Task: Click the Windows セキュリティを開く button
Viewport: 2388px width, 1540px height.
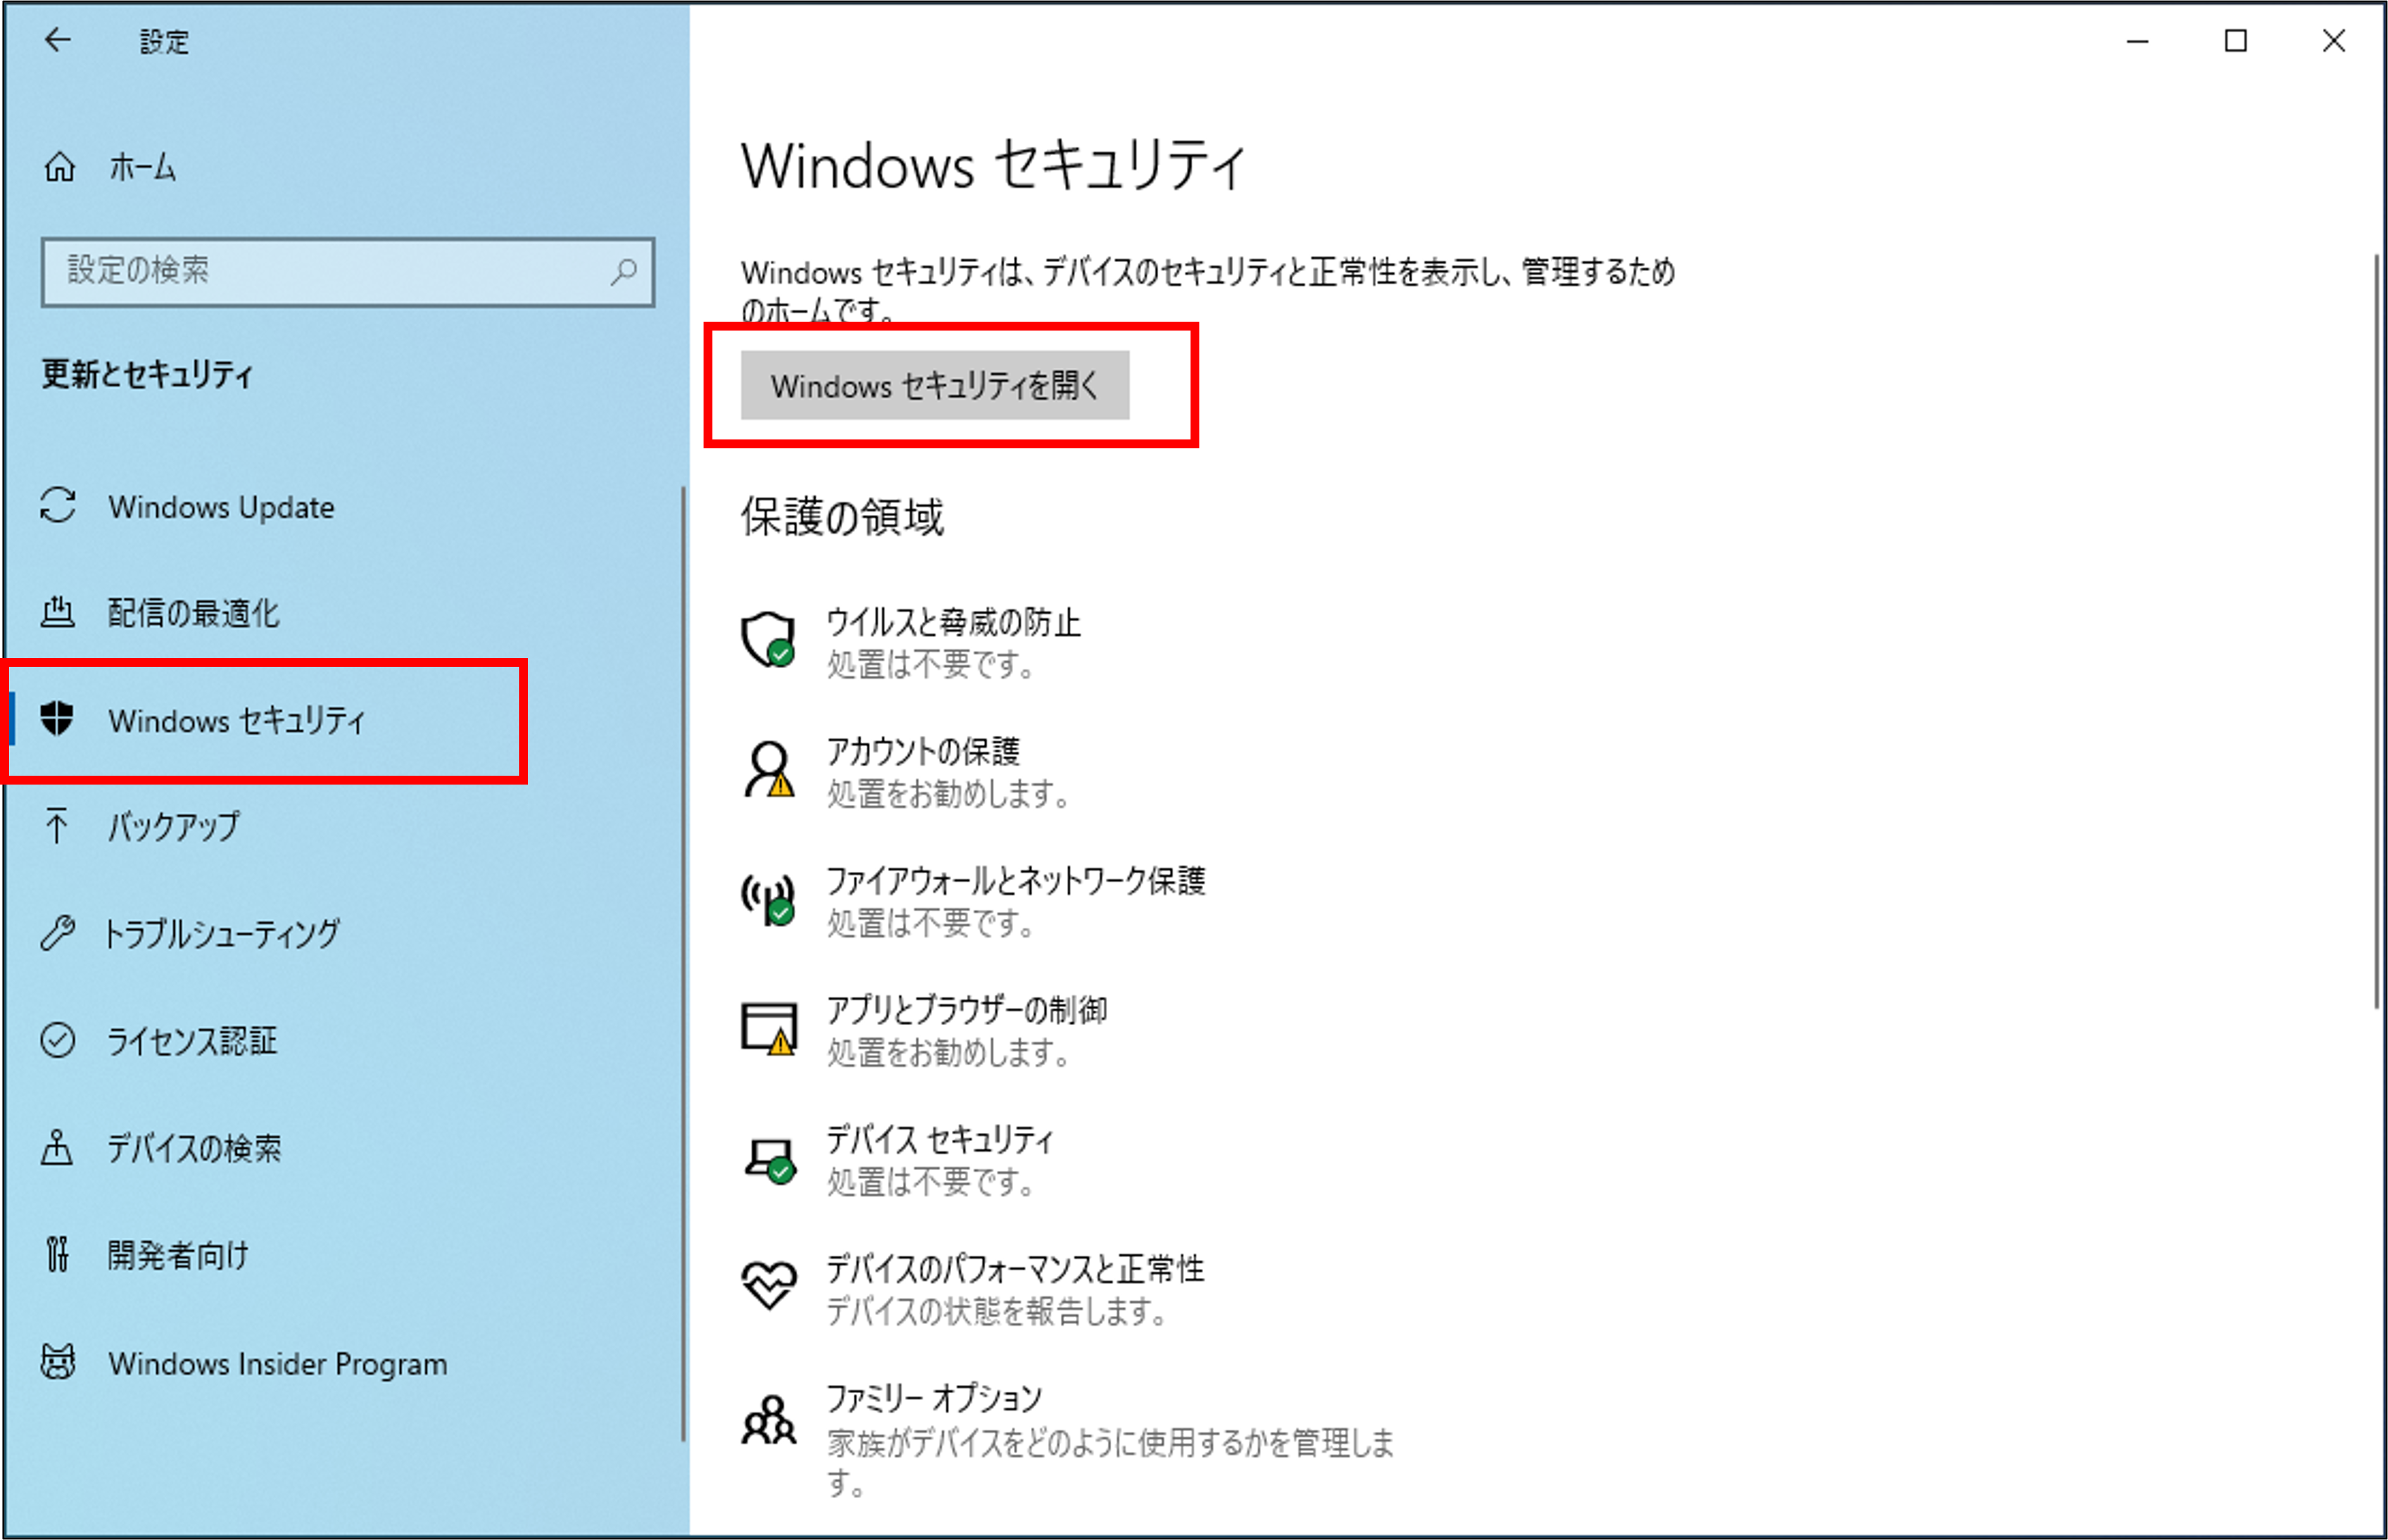Action: (x=935, y=385)
